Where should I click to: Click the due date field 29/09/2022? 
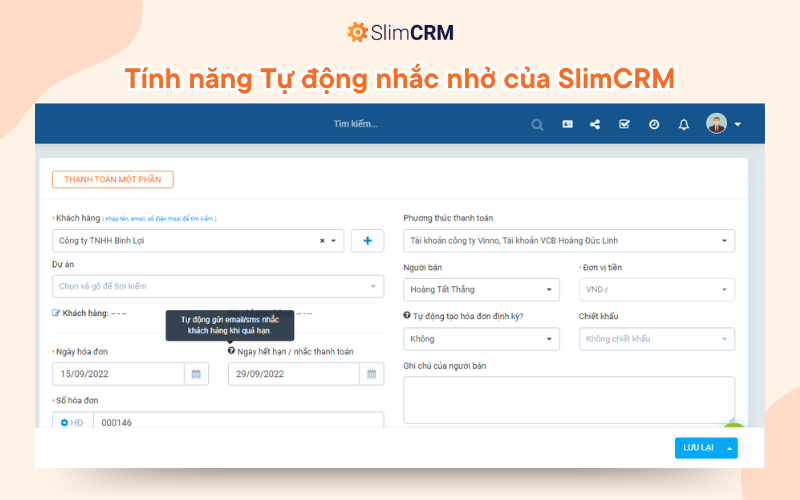click(x=294, y=374)
